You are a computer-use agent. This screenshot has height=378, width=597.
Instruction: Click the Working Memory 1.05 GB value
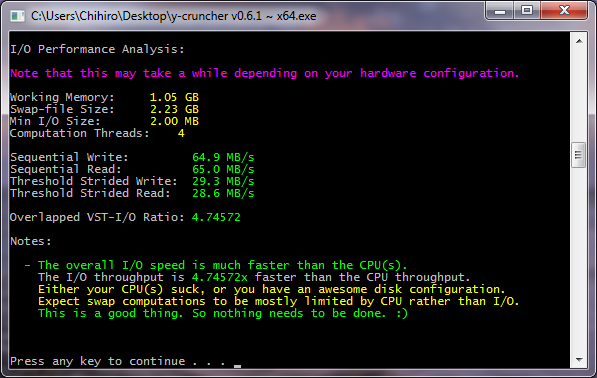click(x=174, y=97)
